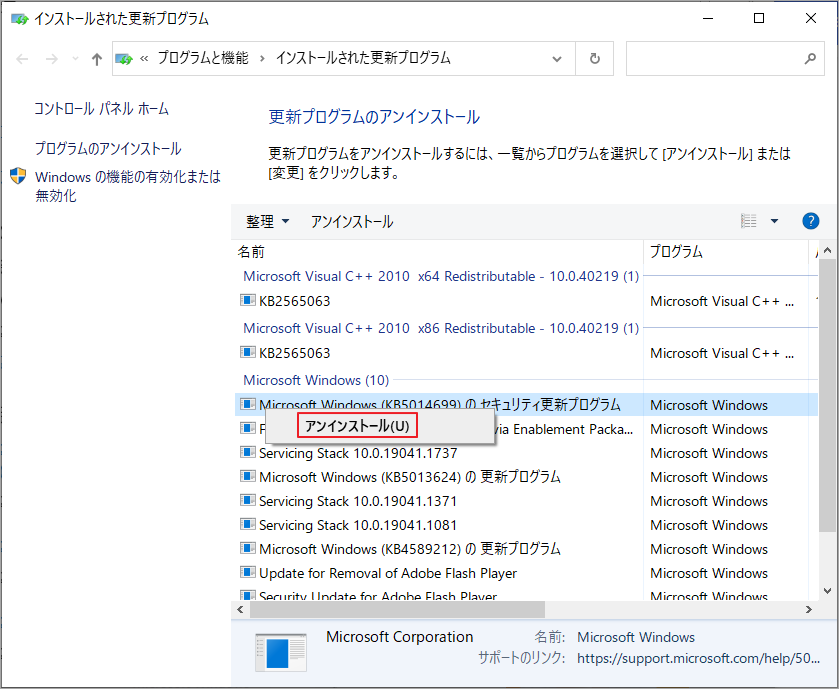Open the support.microsoft.com help link
This screenshot has height=689, width=839.
pos(698,659)
